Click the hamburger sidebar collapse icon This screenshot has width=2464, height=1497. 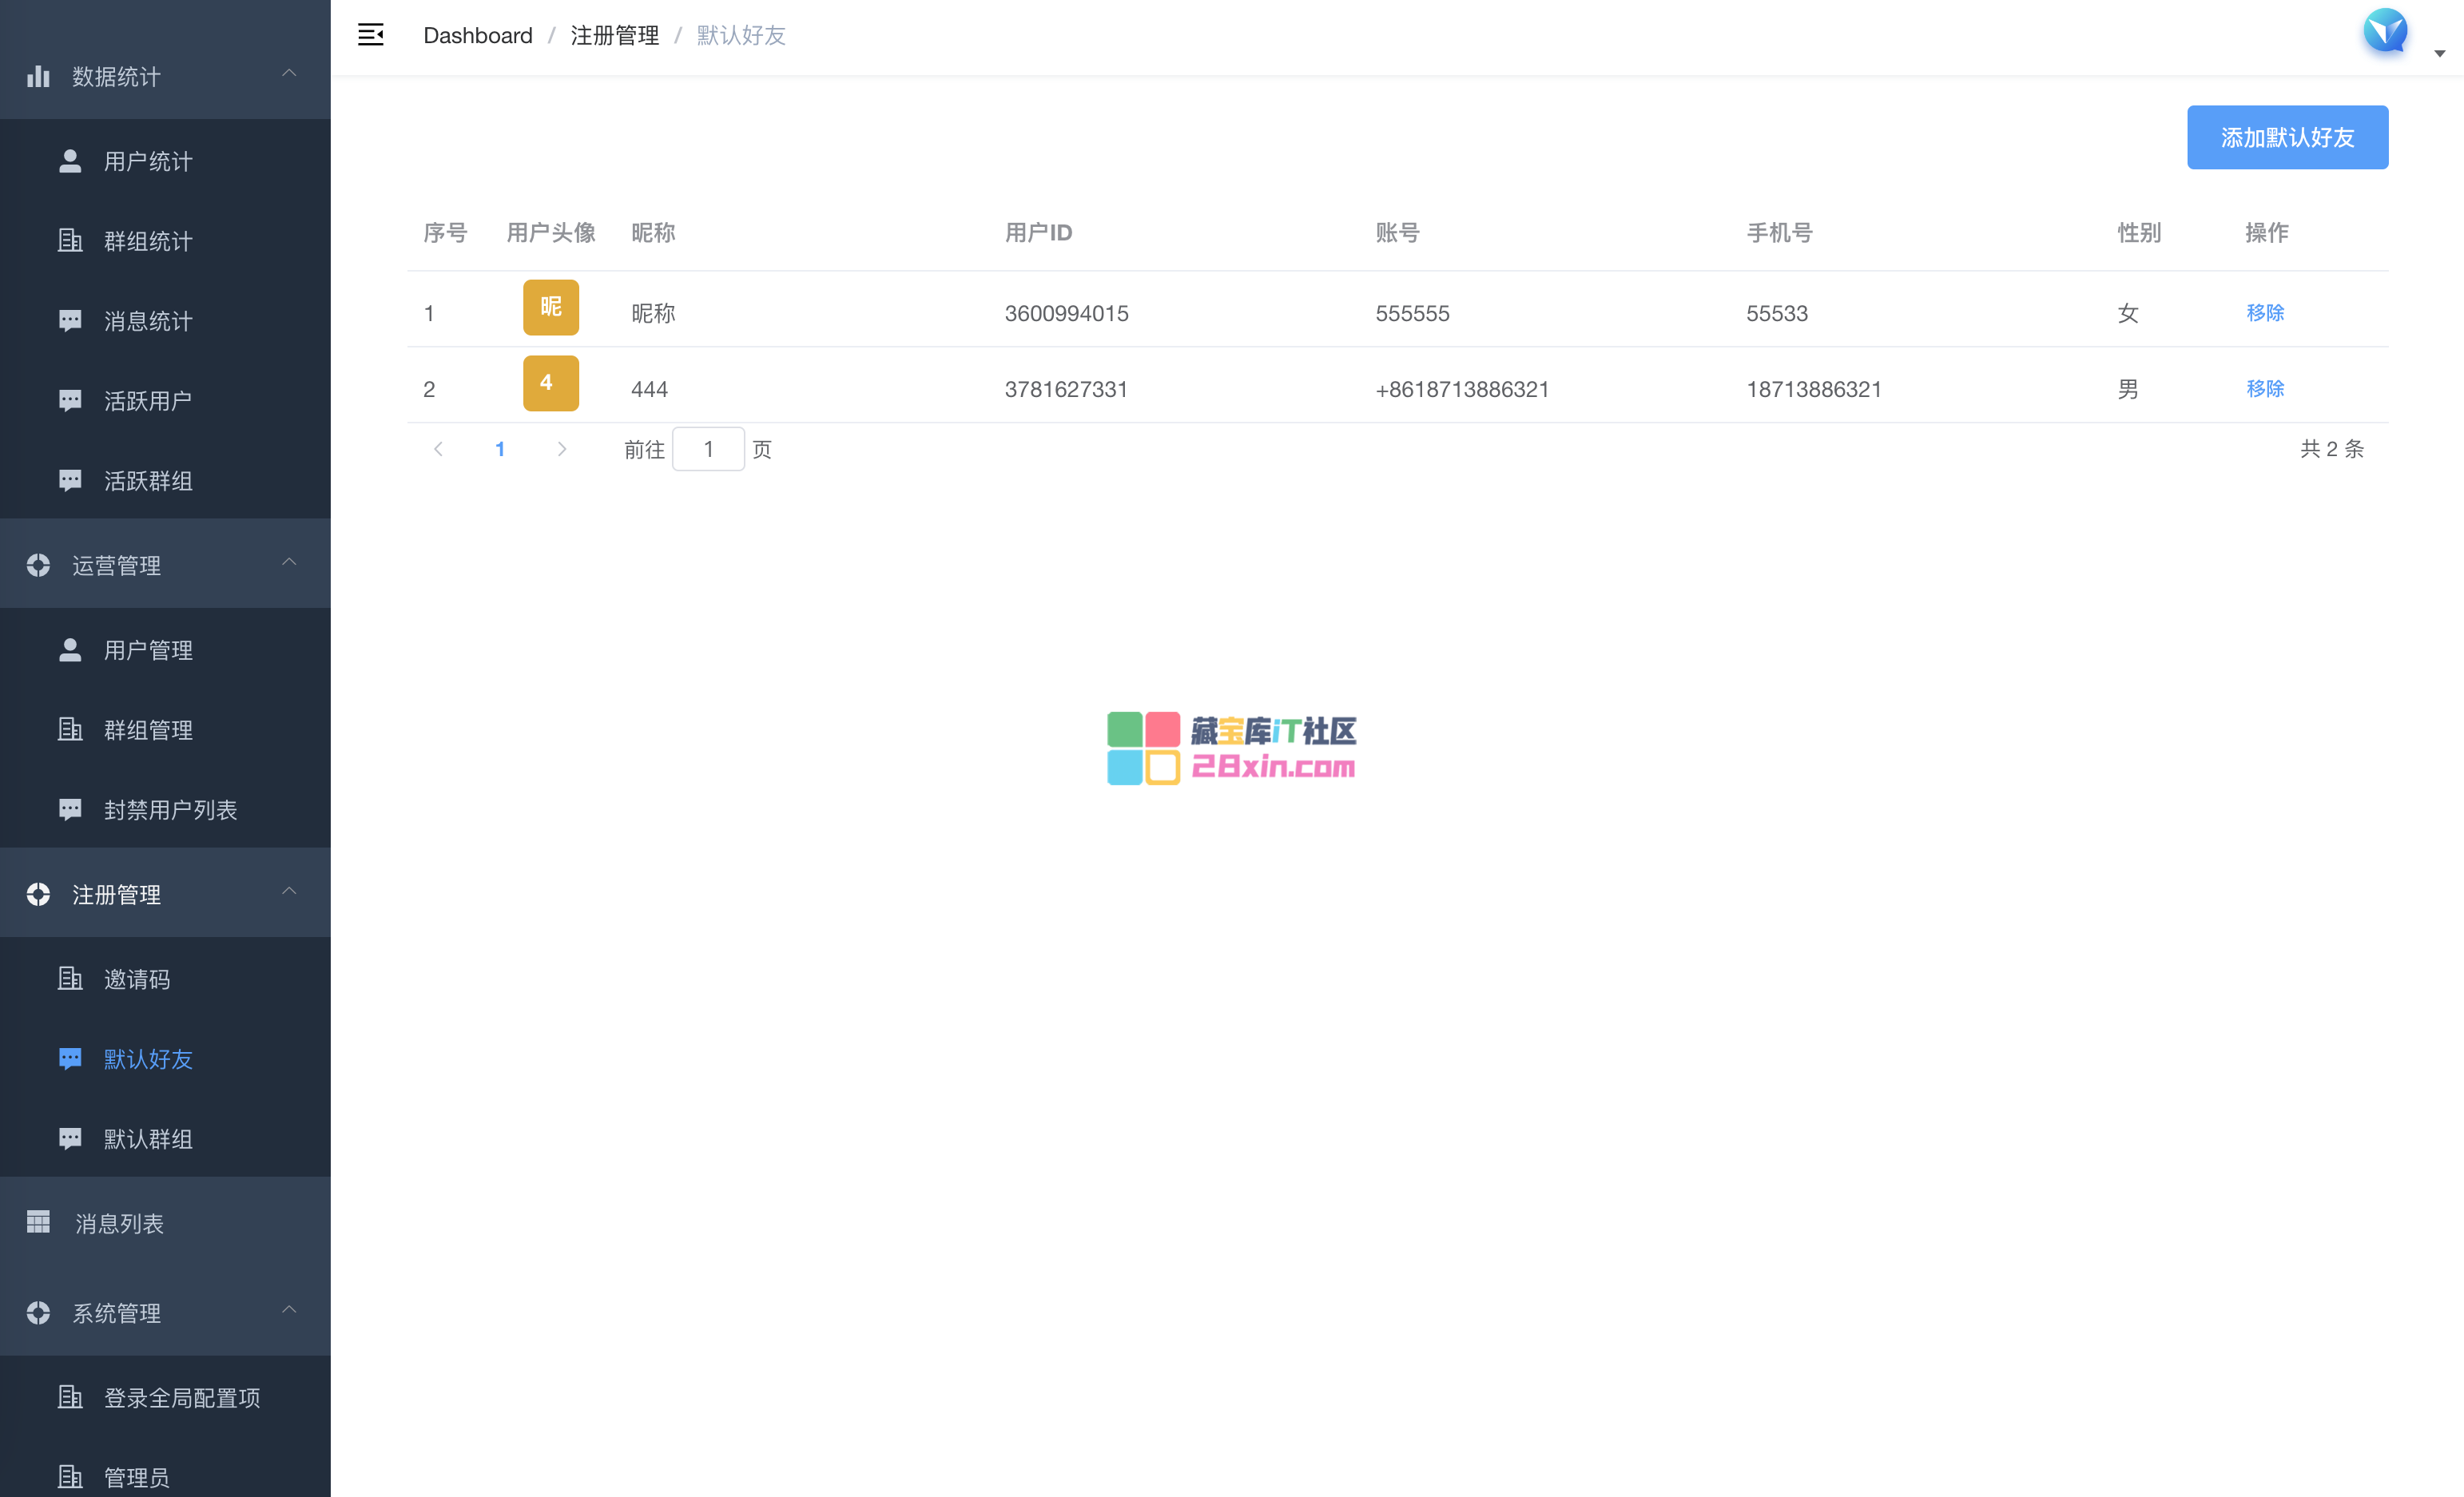pyautogui.click(x=370, y=35)
